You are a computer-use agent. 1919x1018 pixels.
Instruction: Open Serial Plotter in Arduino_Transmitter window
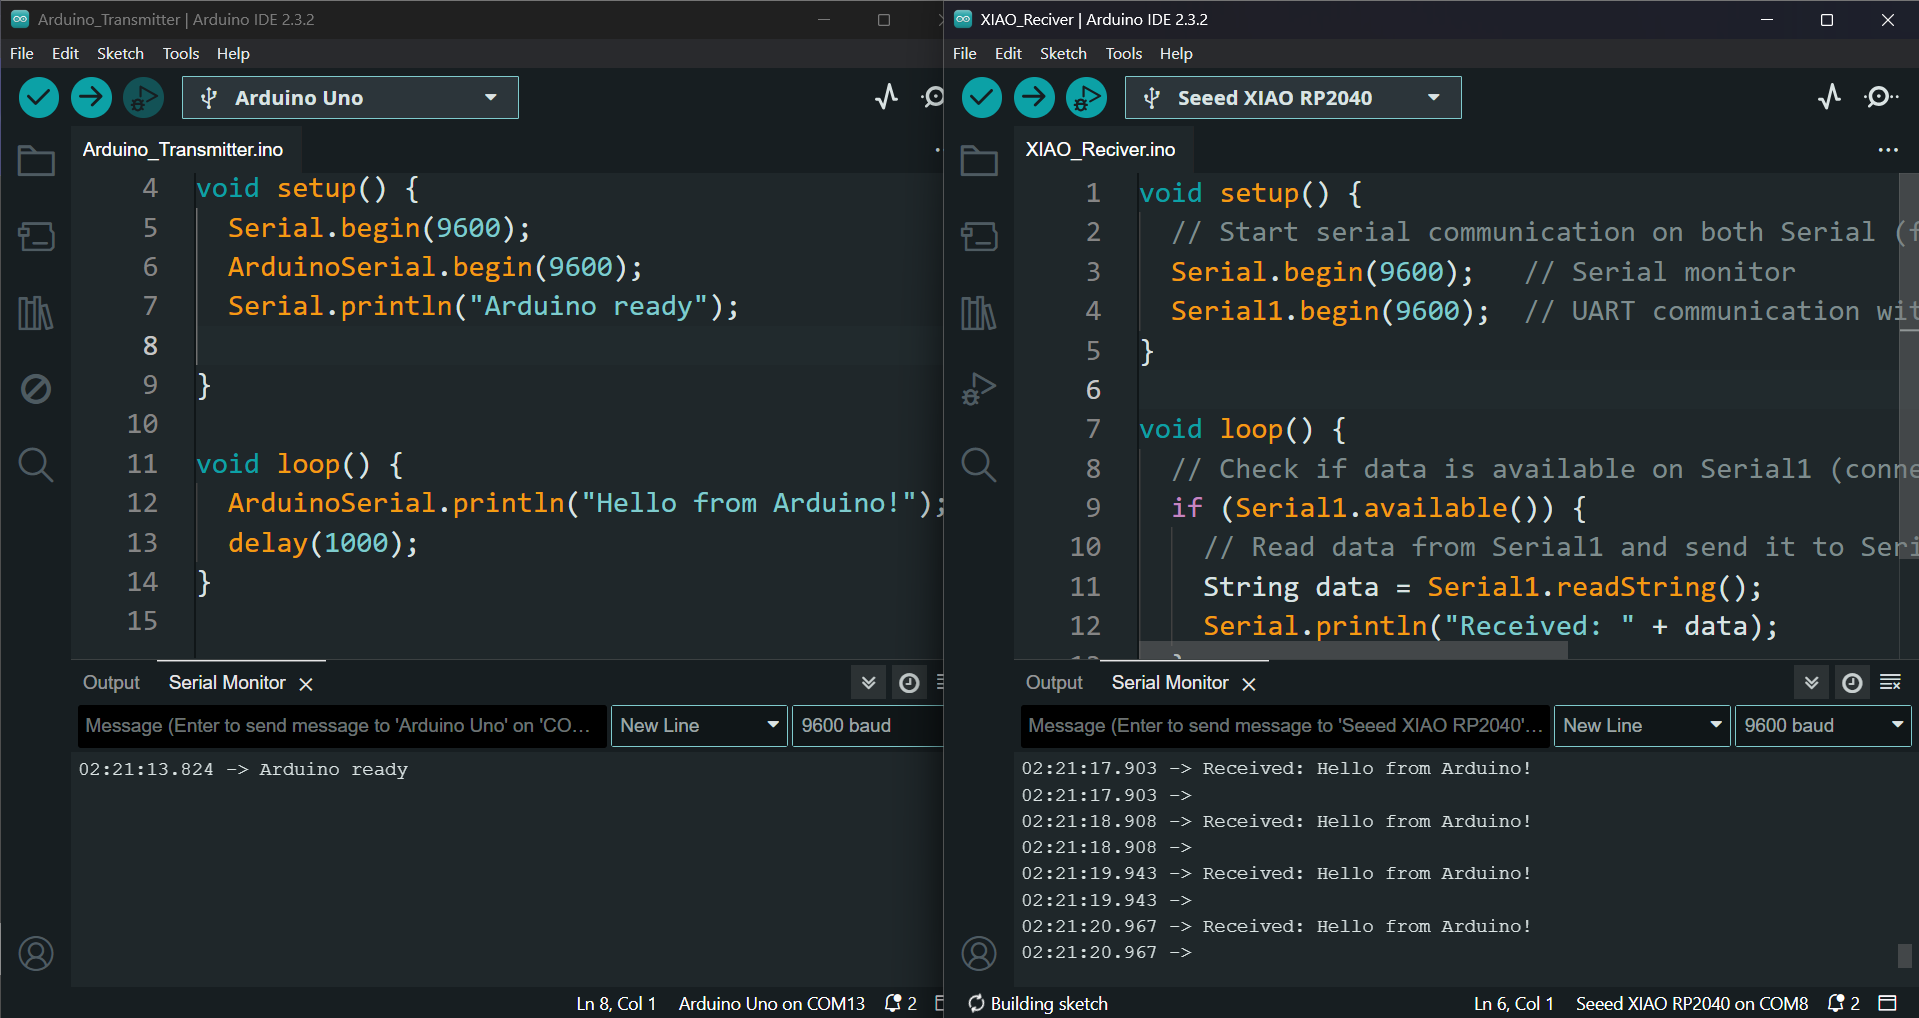pos(886,97)
